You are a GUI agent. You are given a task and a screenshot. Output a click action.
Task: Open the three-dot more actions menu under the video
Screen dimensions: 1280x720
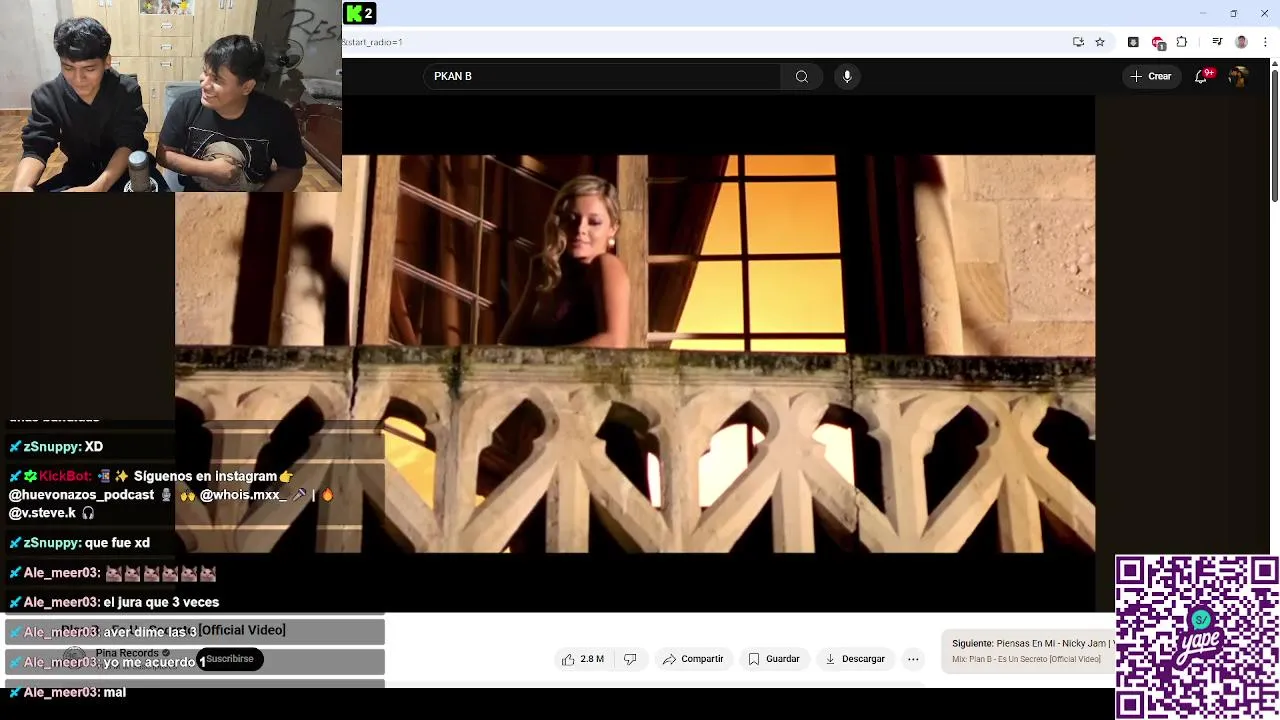tap(913, 659)
